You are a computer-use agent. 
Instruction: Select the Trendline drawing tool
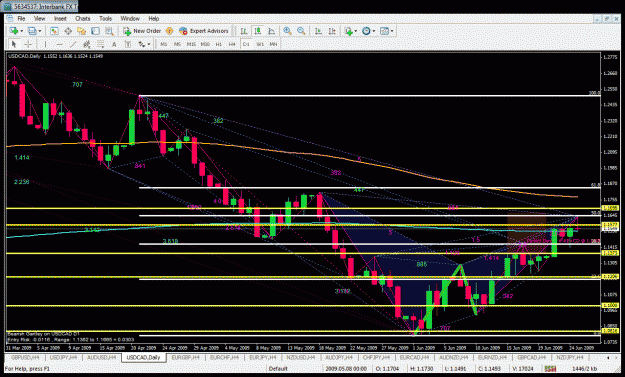tap(73, 44)
